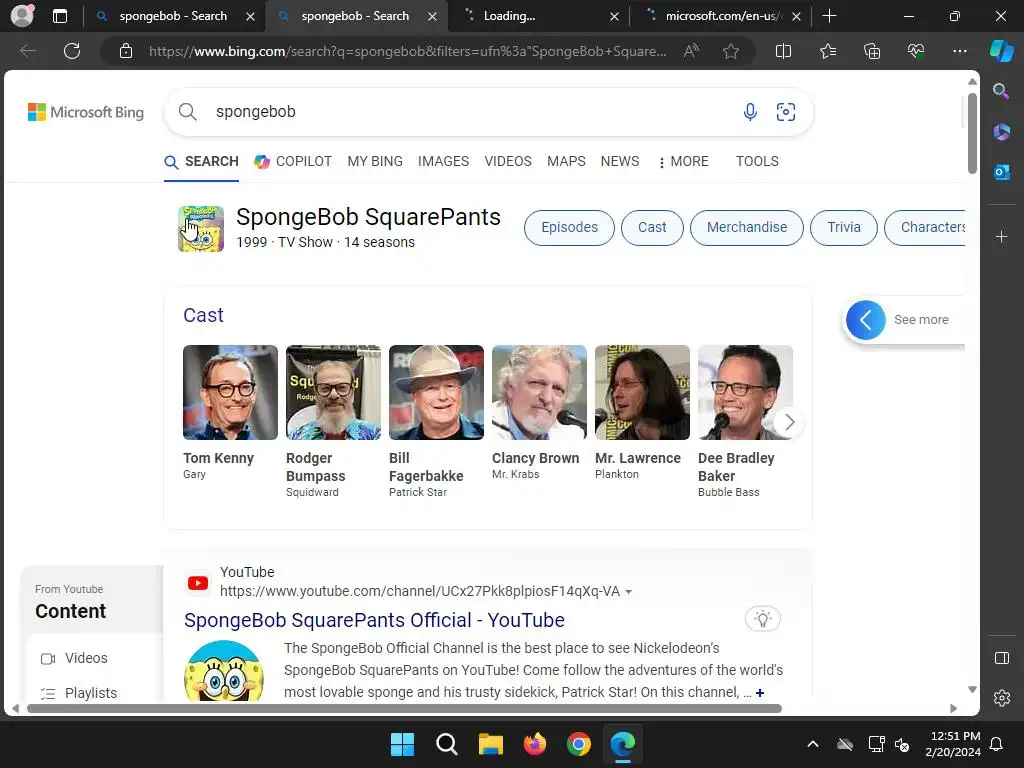This screenshot has height=768, width=1024.
Task: Click the Read aloud icon in address bar
Action: point(691,51)
